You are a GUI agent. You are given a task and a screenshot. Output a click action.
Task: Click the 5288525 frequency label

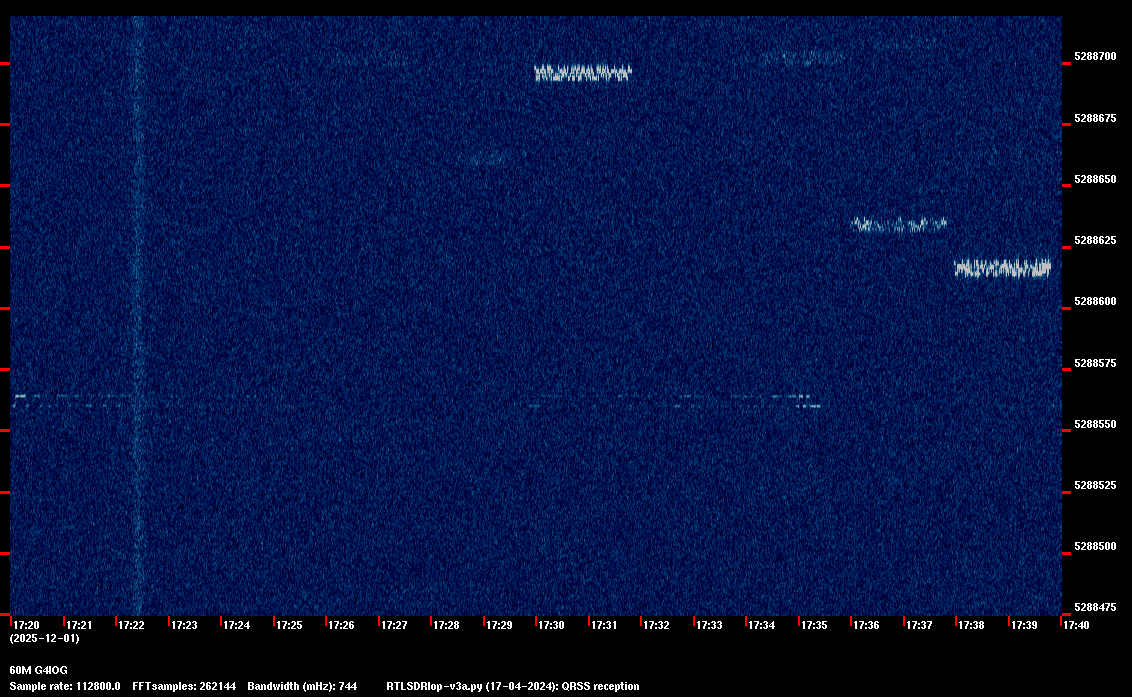pos(1094,485)
